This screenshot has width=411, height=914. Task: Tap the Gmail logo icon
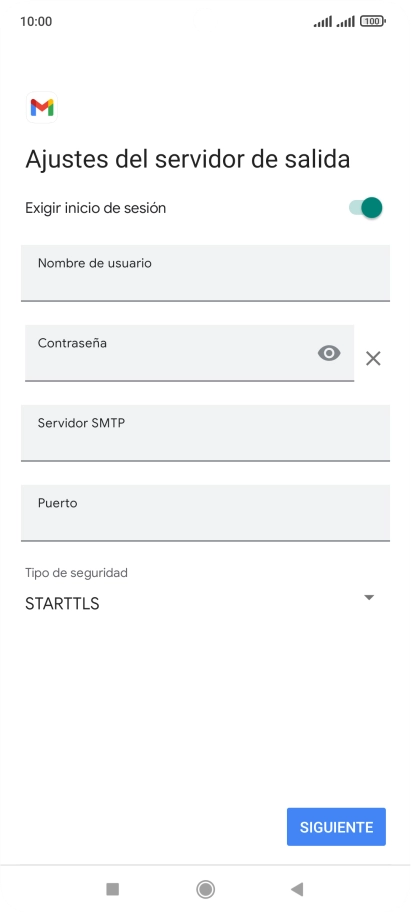(42, 107)
